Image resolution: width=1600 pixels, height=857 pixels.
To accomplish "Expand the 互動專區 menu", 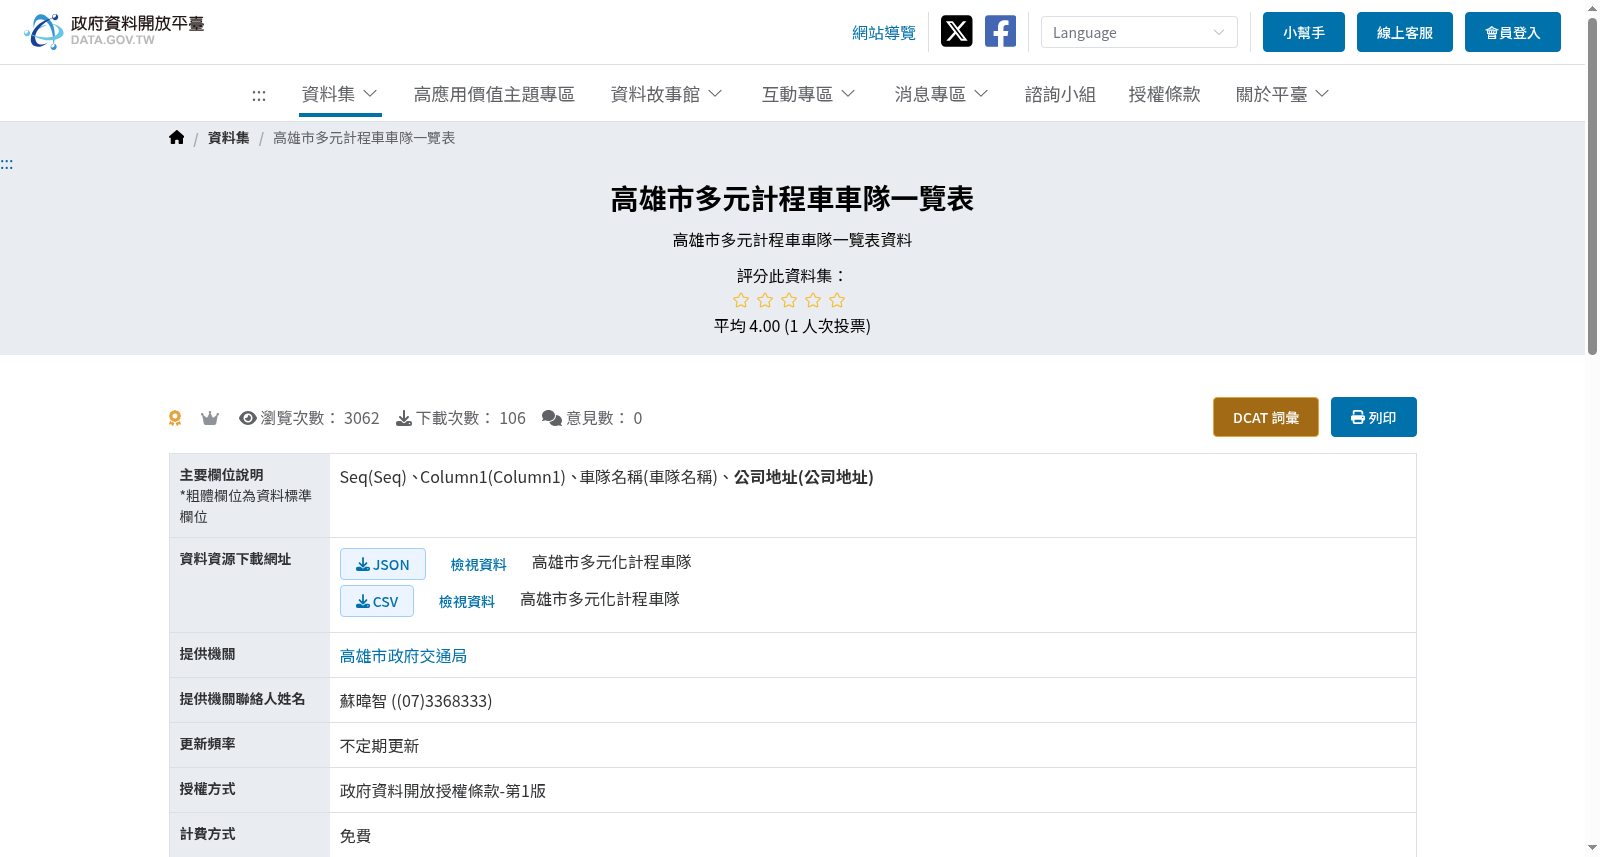I will pos(808,94).
